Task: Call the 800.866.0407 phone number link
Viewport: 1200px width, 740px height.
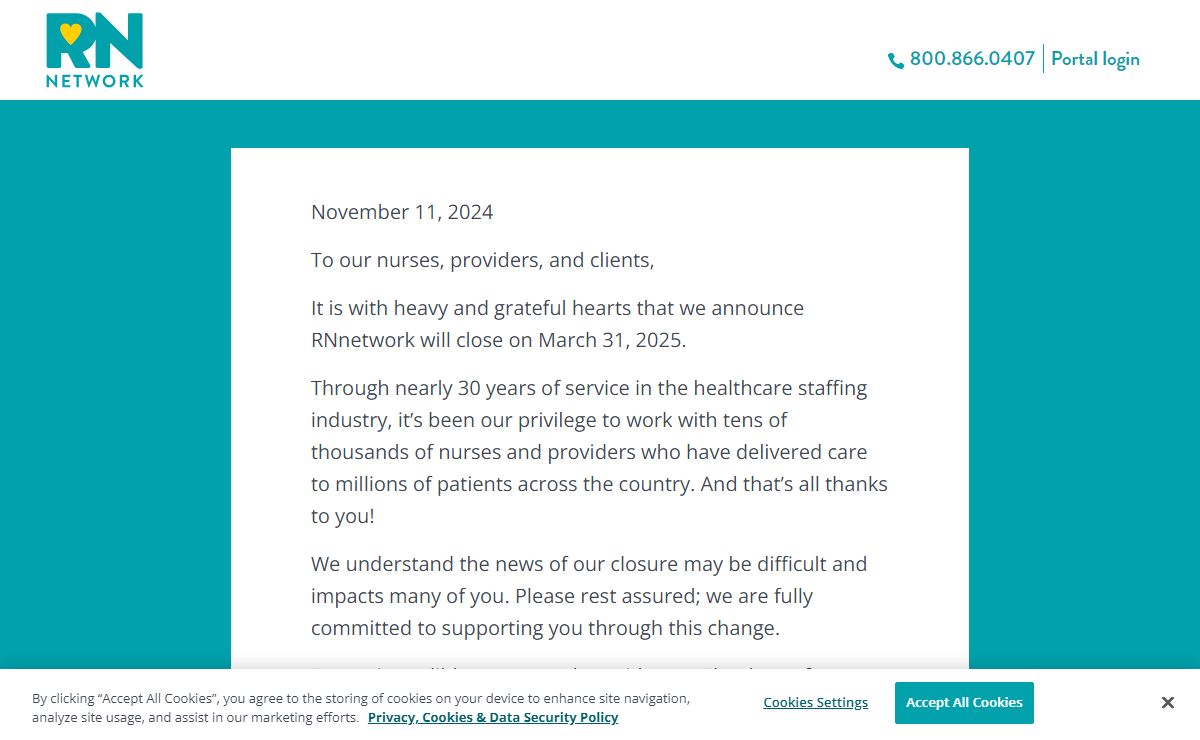Action: click(971, 59)
